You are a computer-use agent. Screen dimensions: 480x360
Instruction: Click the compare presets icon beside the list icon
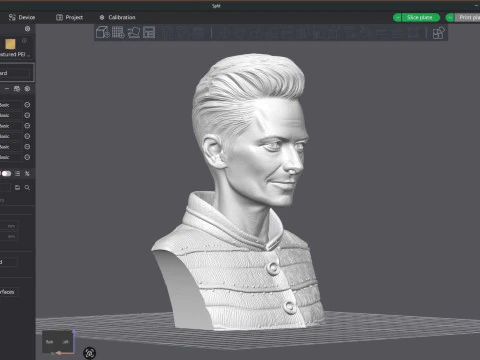pyautogui.click(x=27, y=173)
